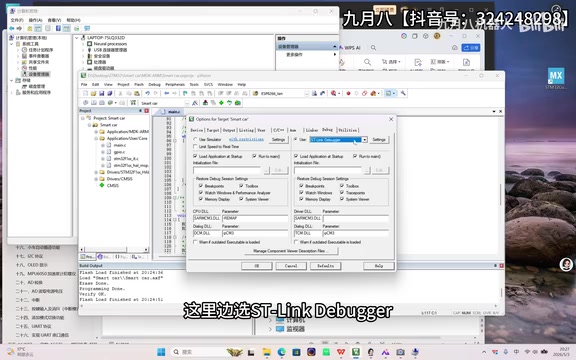Open Options for Target wand icon

195,103
